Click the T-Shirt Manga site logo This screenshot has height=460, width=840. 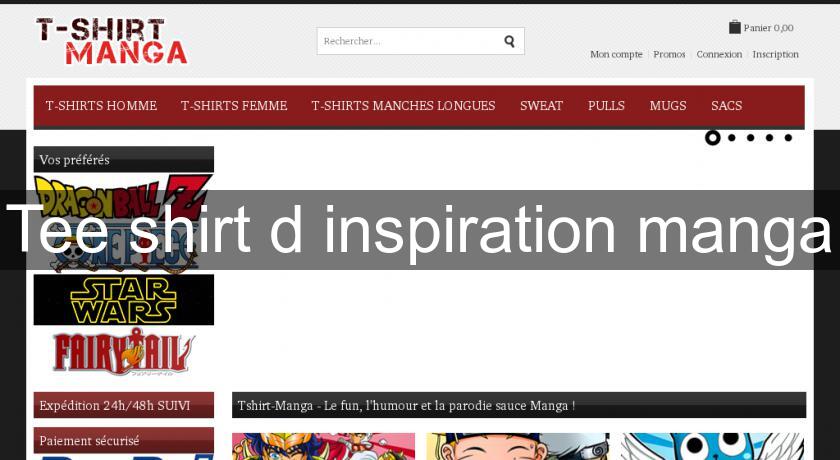click(x=111, y=41)
